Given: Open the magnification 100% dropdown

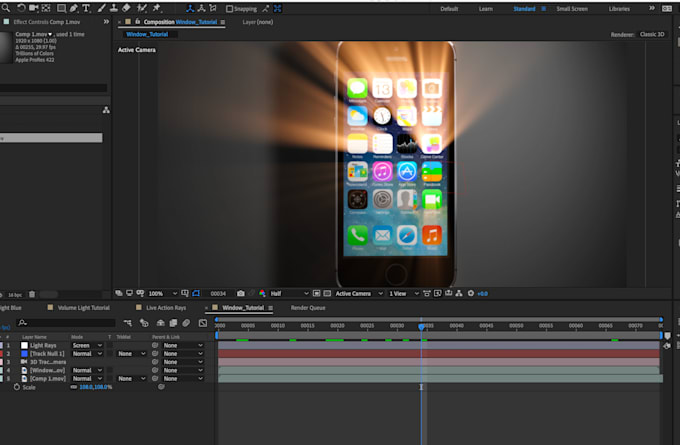Looking at the screenshot, I should click(163, 294).
